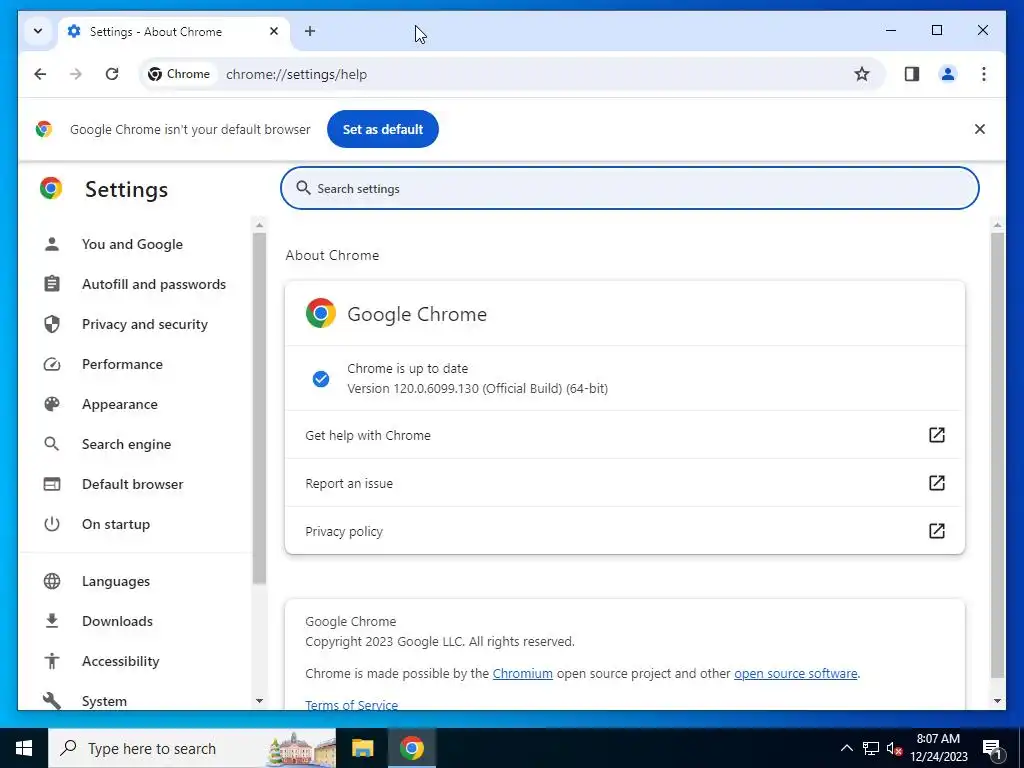Screen dimensions: 1024x768
Task: Click the taskbar Type here to search box
Action: coord(192,748)
